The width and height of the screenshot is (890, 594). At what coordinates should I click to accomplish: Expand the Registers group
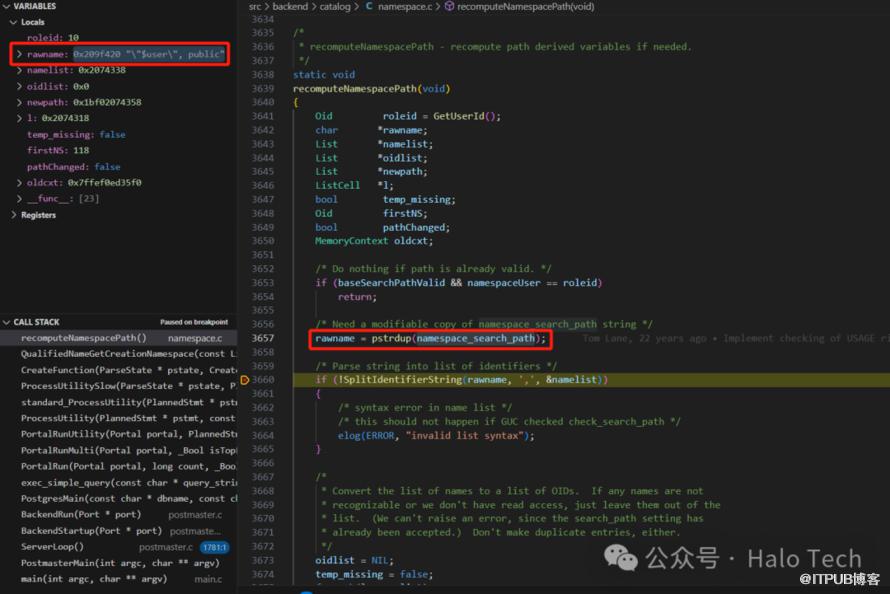tap(13, 215)
